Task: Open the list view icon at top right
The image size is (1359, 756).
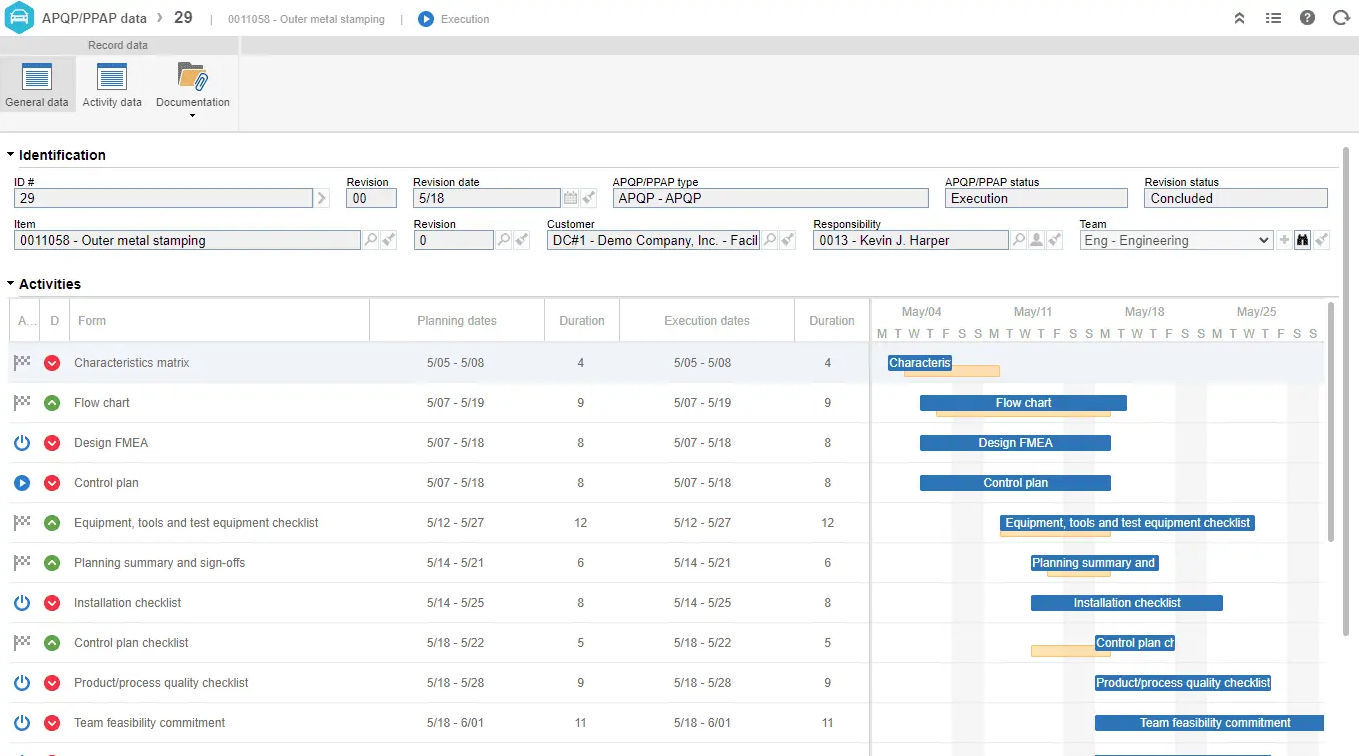Action: pos(1272,17)
